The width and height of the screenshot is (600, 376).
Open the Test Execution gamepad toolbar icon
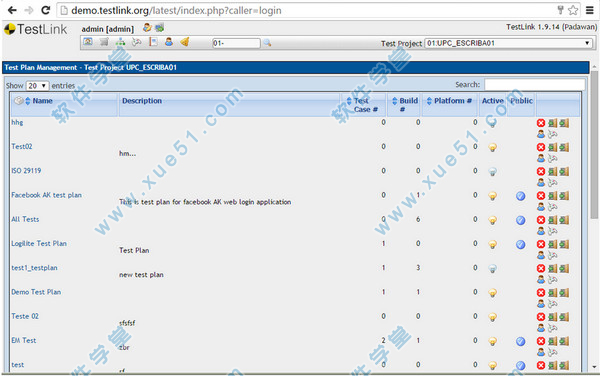click(137, 42)
